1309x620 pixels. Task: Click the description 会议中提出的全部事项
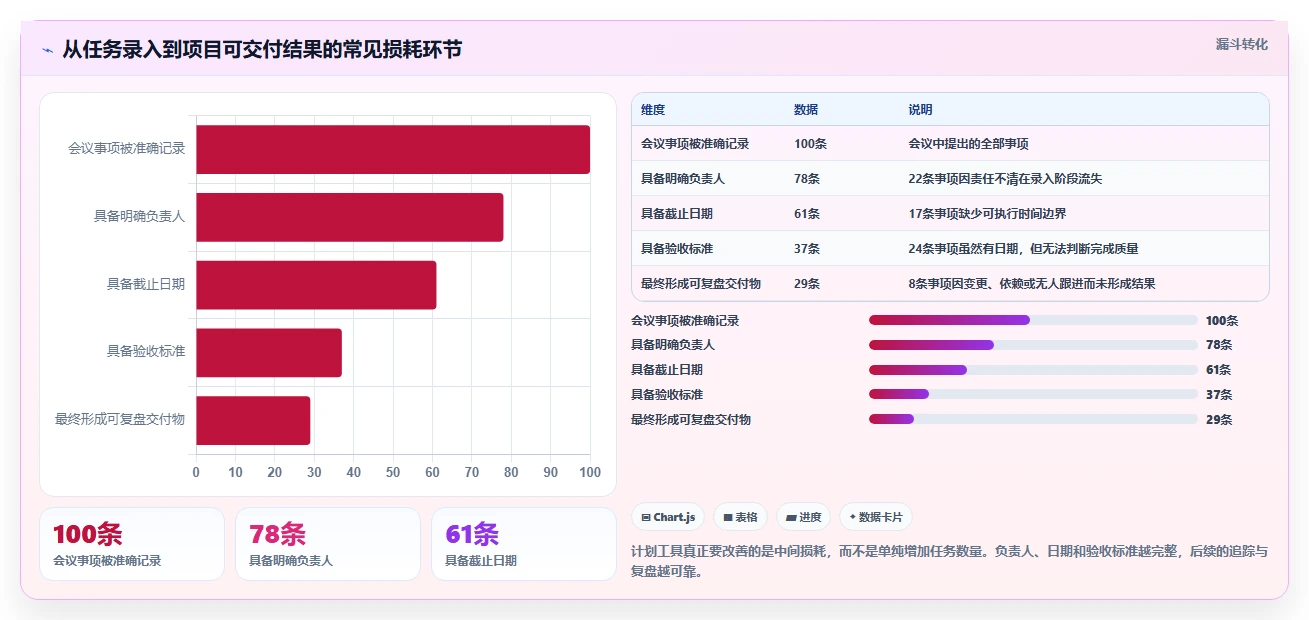[x=969, y=144]
